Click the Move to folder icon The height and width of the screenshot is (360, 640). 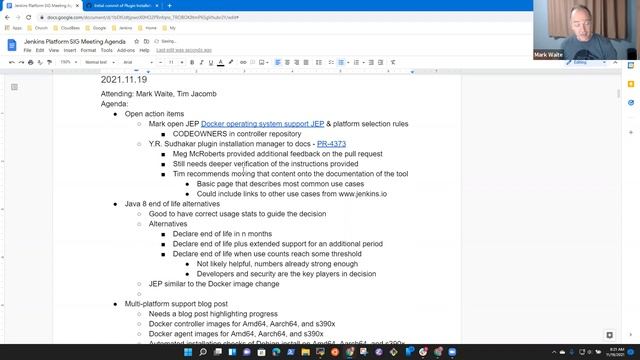point(146,41)
